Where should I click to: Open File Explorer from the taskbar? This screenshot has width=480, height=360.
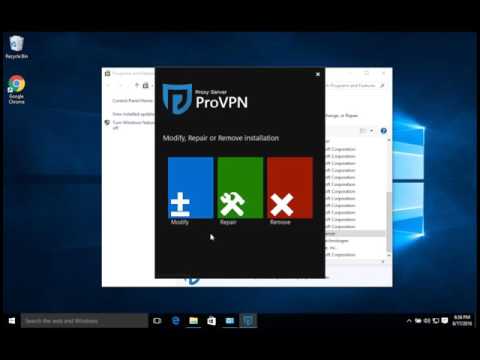pos(194,321)
